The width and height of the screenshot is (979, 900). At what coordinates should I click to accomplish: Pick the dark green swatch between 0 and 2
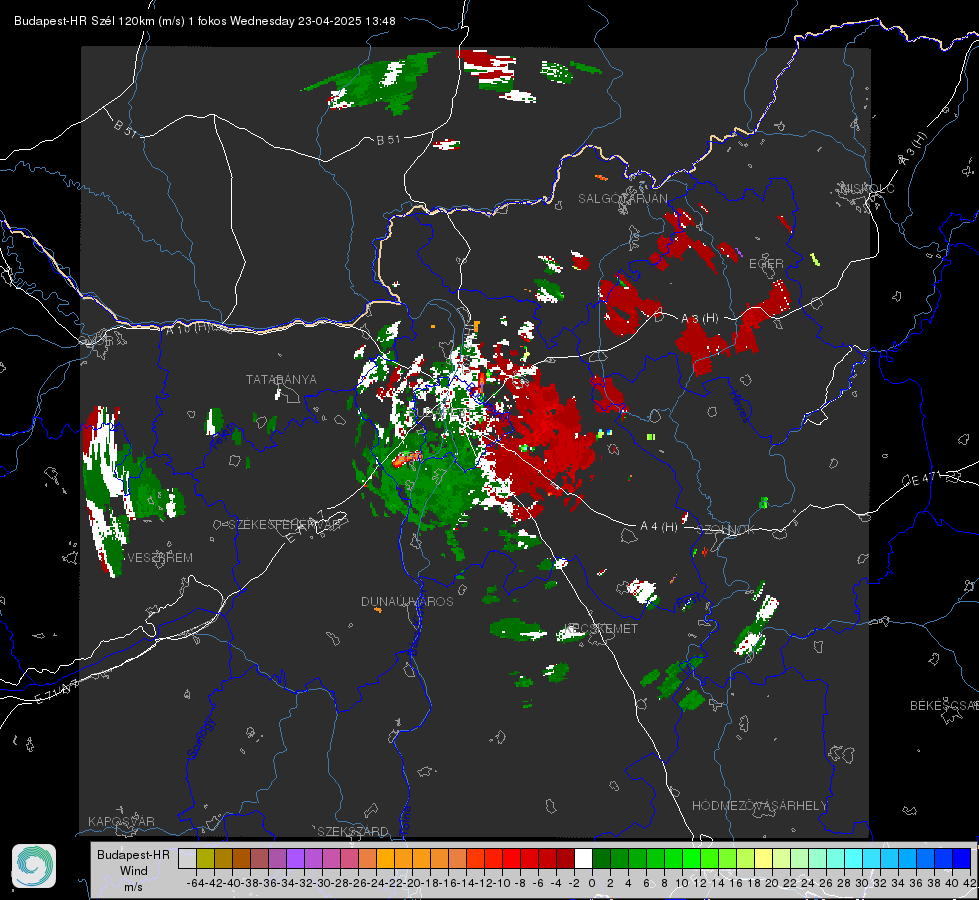601,858
